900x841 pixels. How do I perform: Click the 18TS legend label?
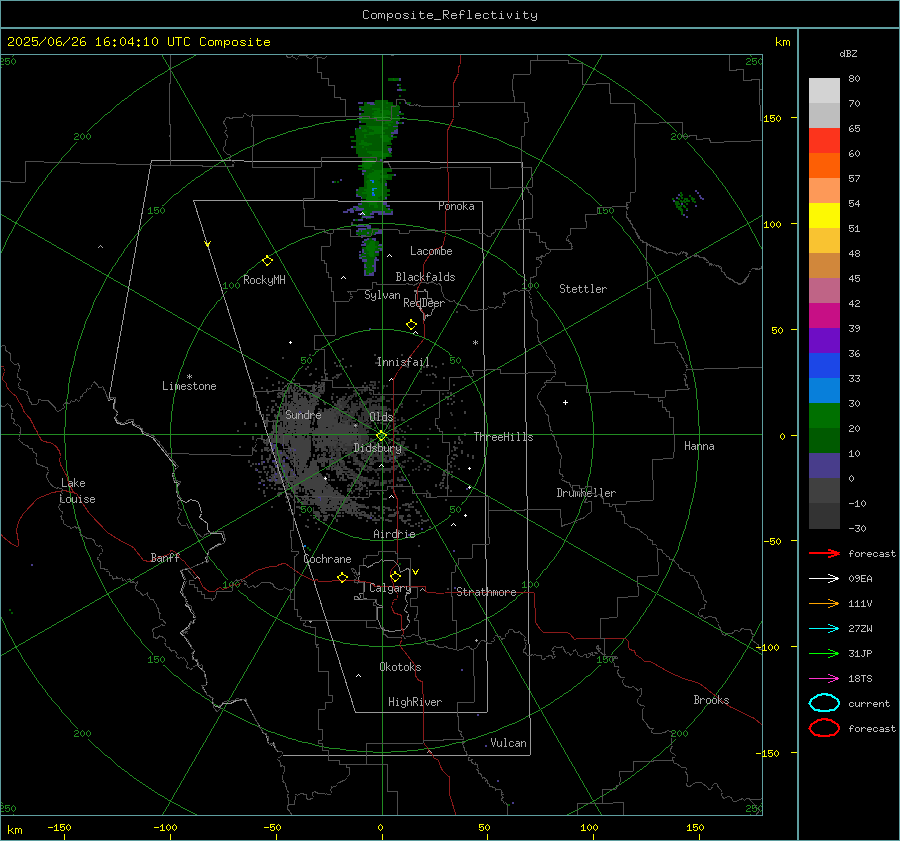(860, 679)
